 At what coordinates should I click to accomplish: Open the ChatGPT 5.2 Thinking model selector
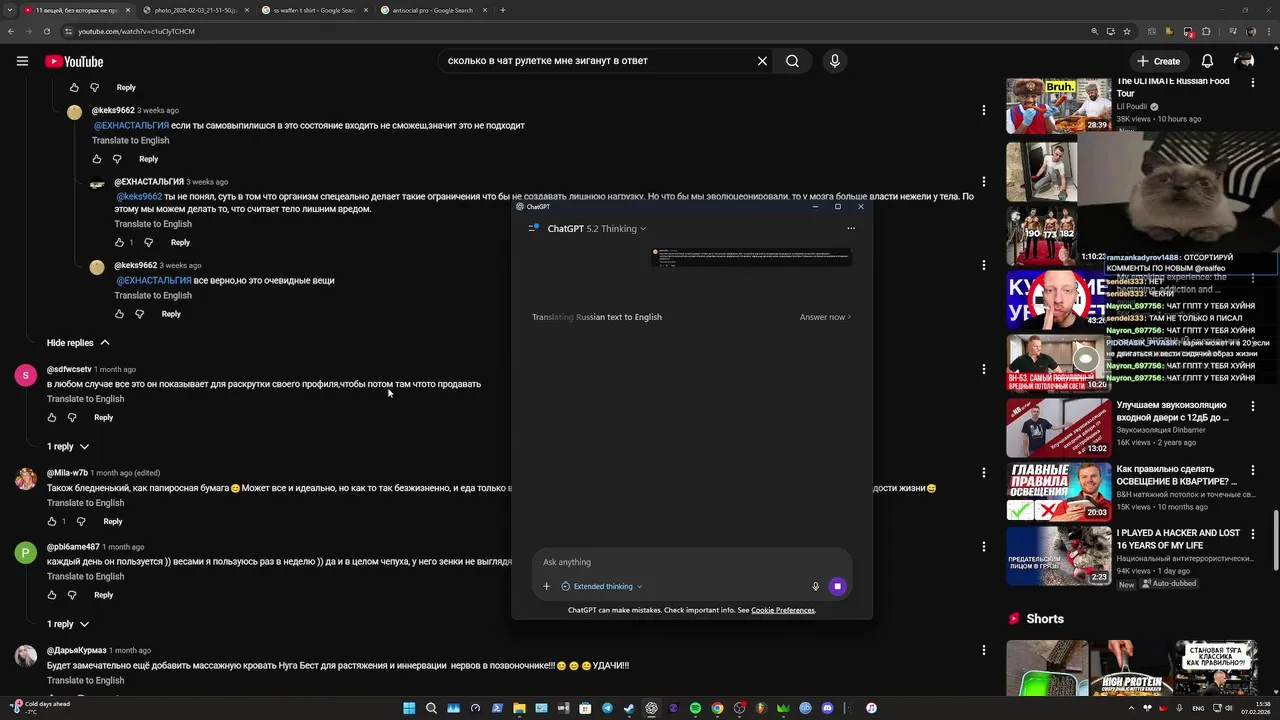coord(596,229)
